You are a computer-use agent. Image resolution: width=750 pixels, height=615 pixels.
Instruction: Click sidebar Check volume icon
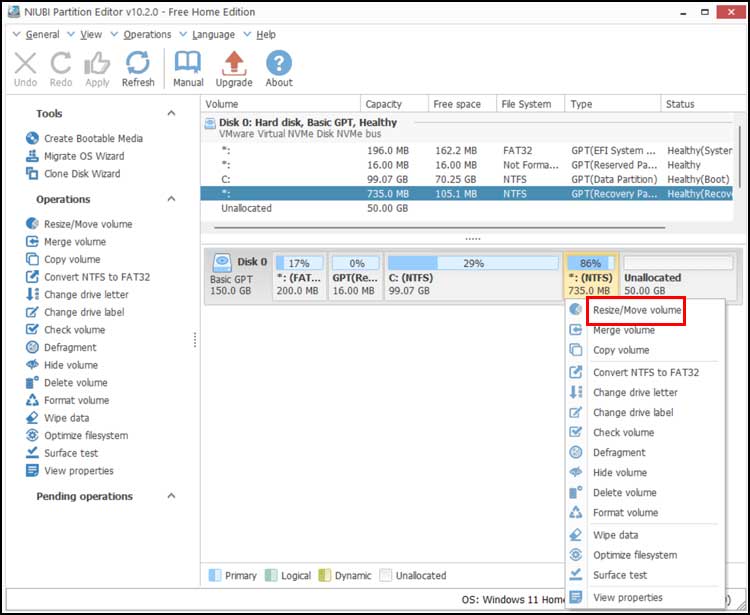tap(32, 329)
